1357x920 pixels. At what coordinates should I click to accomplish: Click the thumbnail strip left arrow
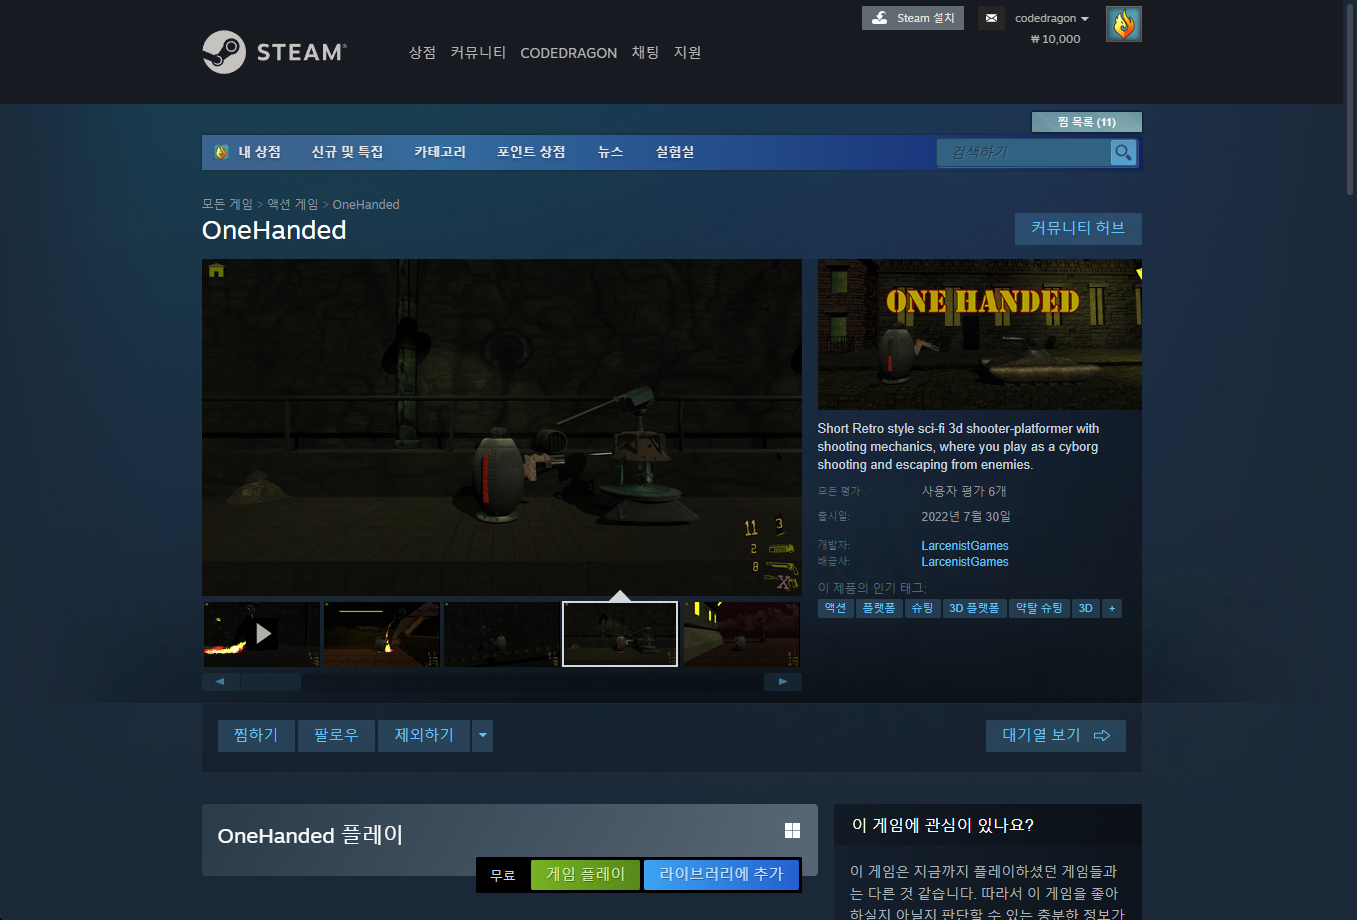coord(220,682)
